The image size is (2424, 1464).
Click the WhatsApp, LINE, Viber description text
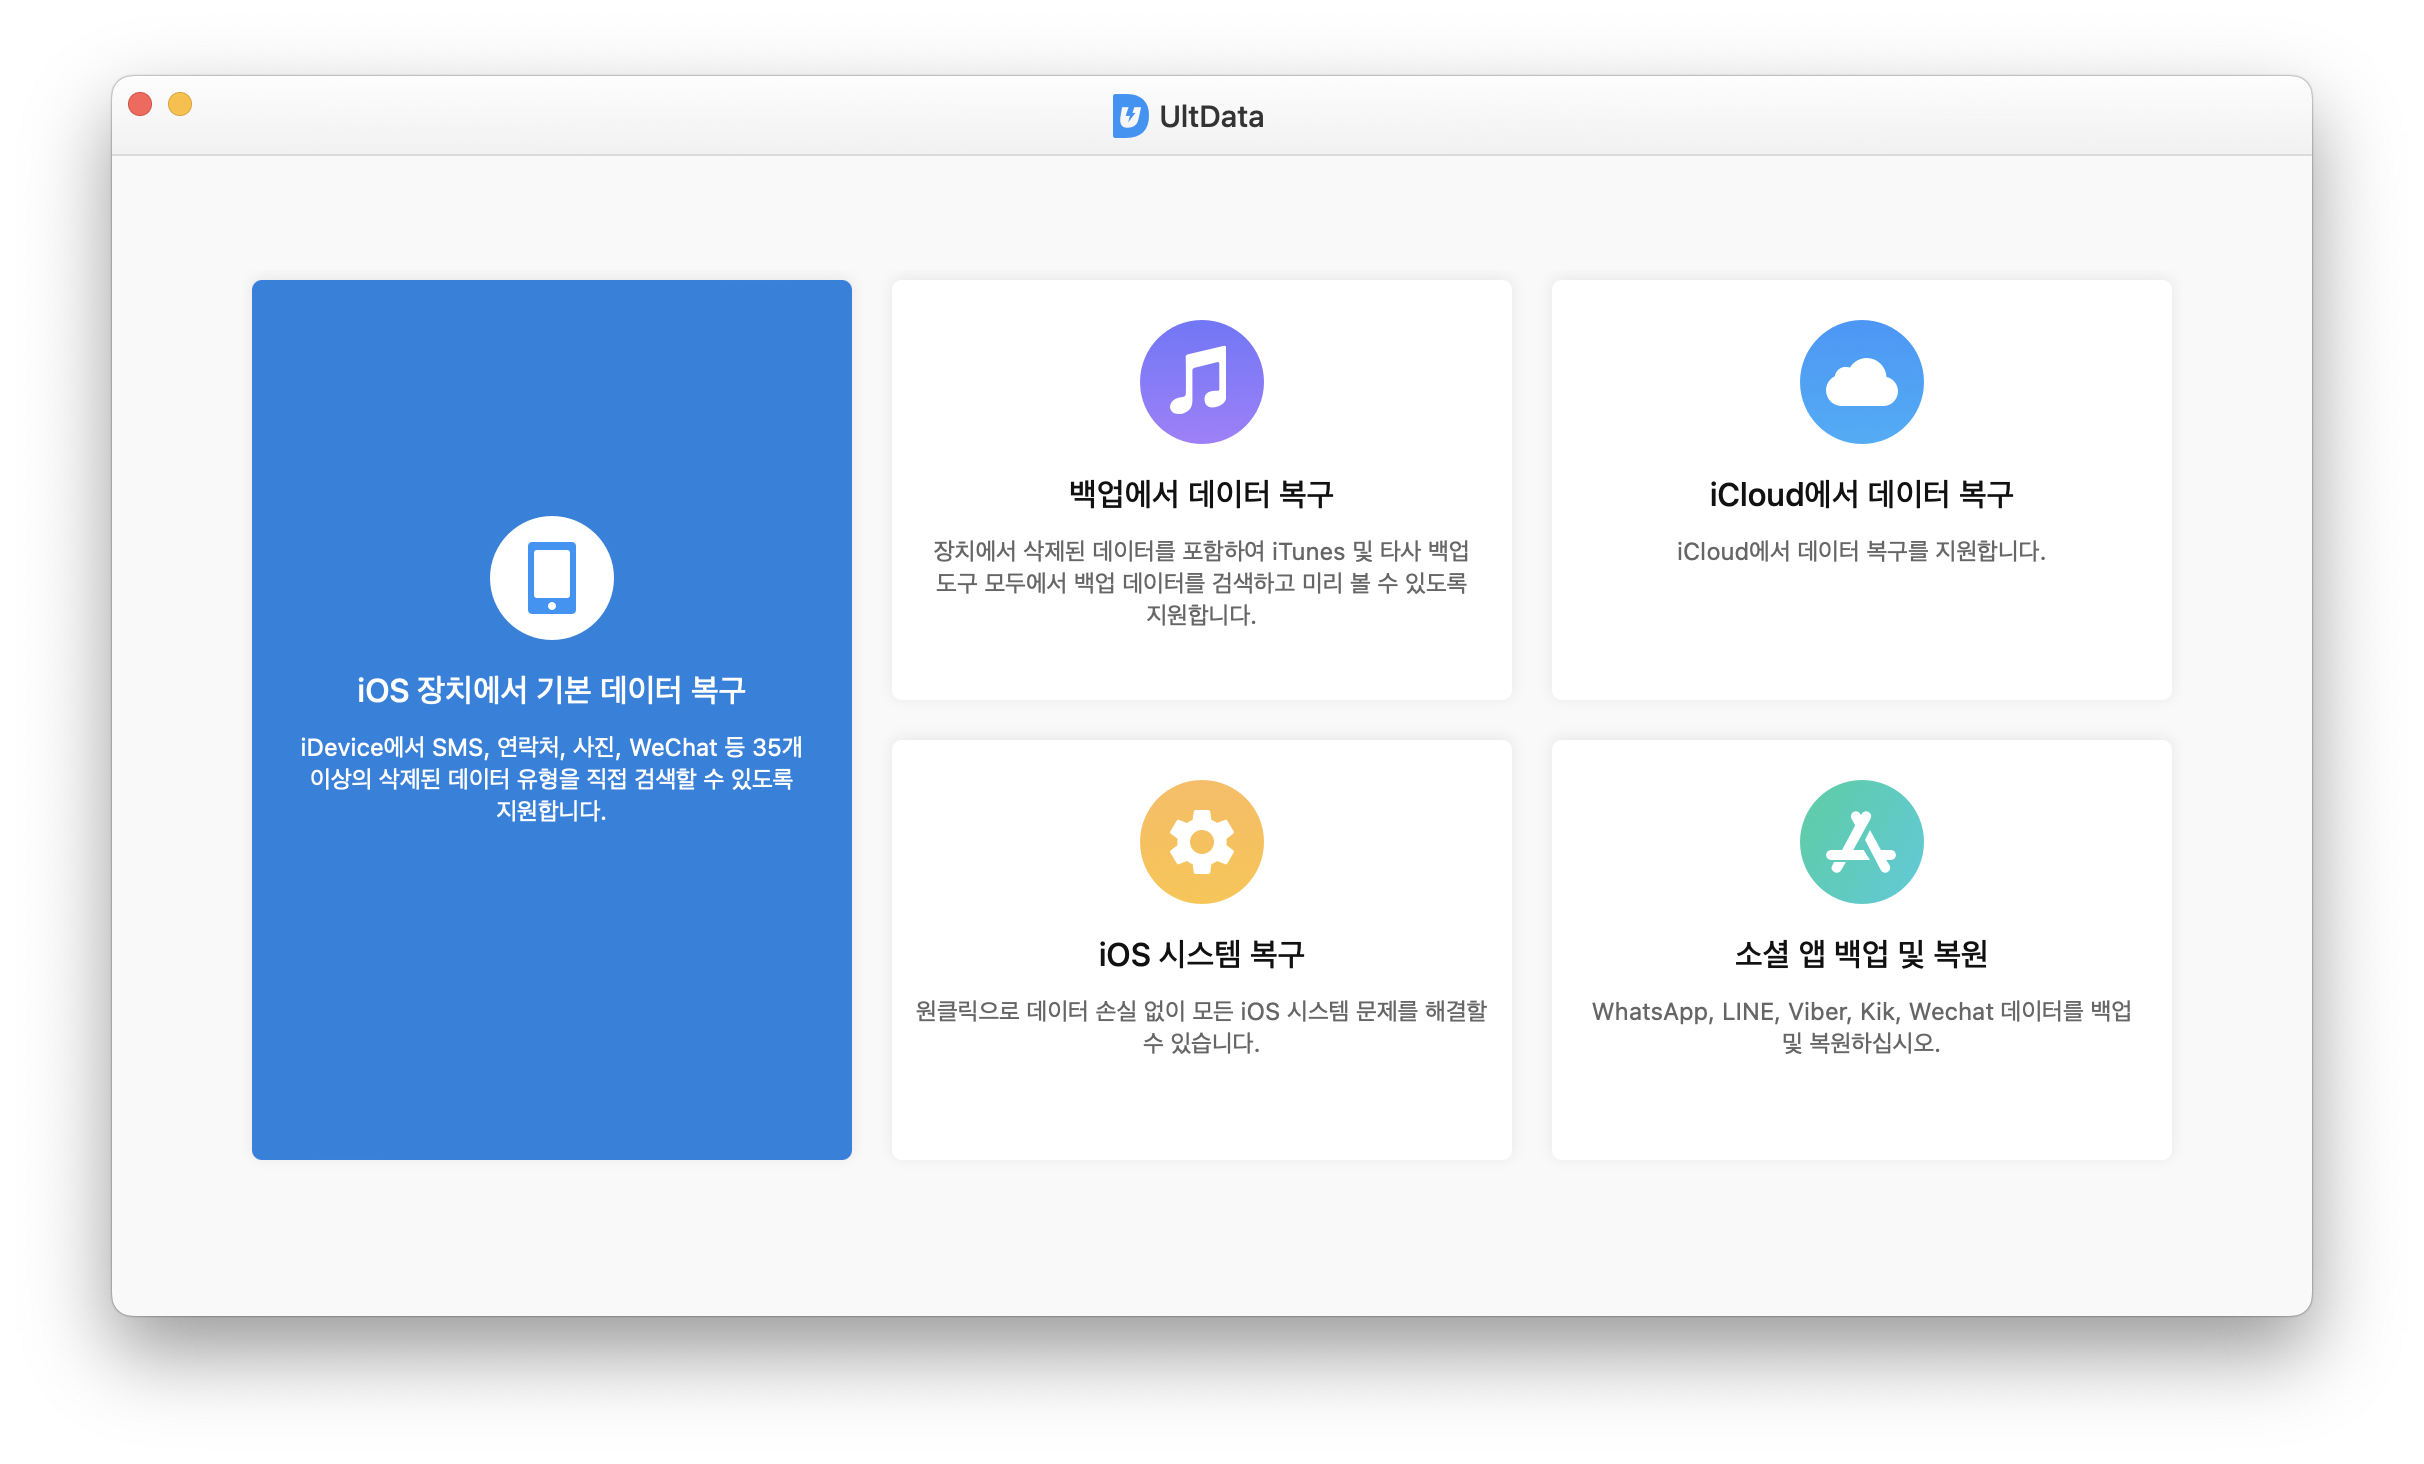(1861, 1026)
